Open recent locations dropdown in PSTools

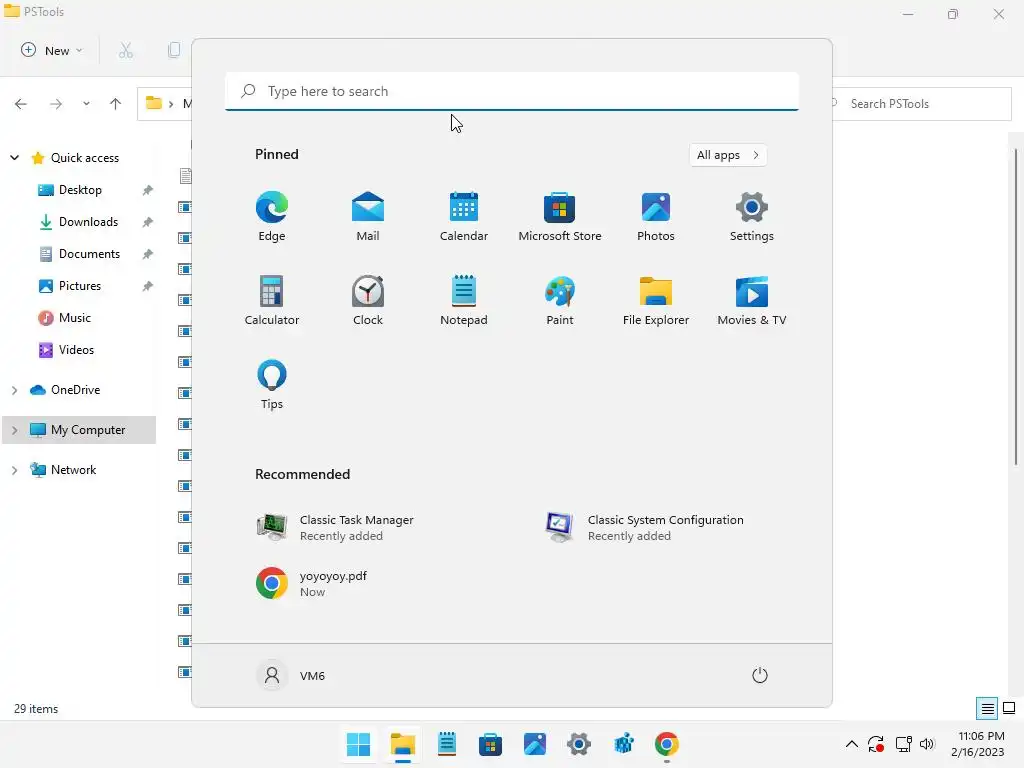[x=86, y=104]
